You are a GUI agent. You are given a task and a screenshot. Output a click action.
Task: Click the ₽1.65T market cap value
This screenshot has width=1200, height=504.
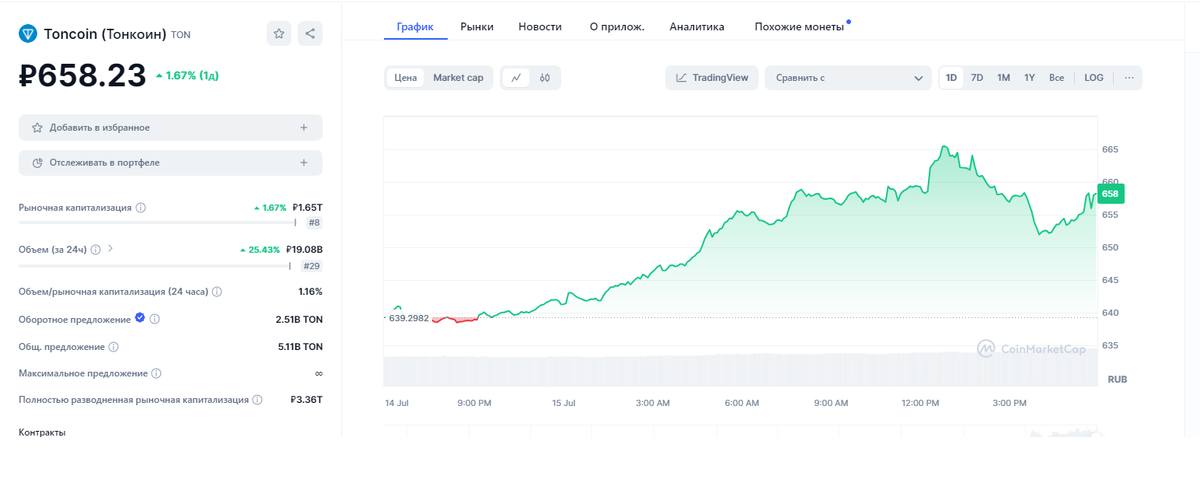pos(307,208)
